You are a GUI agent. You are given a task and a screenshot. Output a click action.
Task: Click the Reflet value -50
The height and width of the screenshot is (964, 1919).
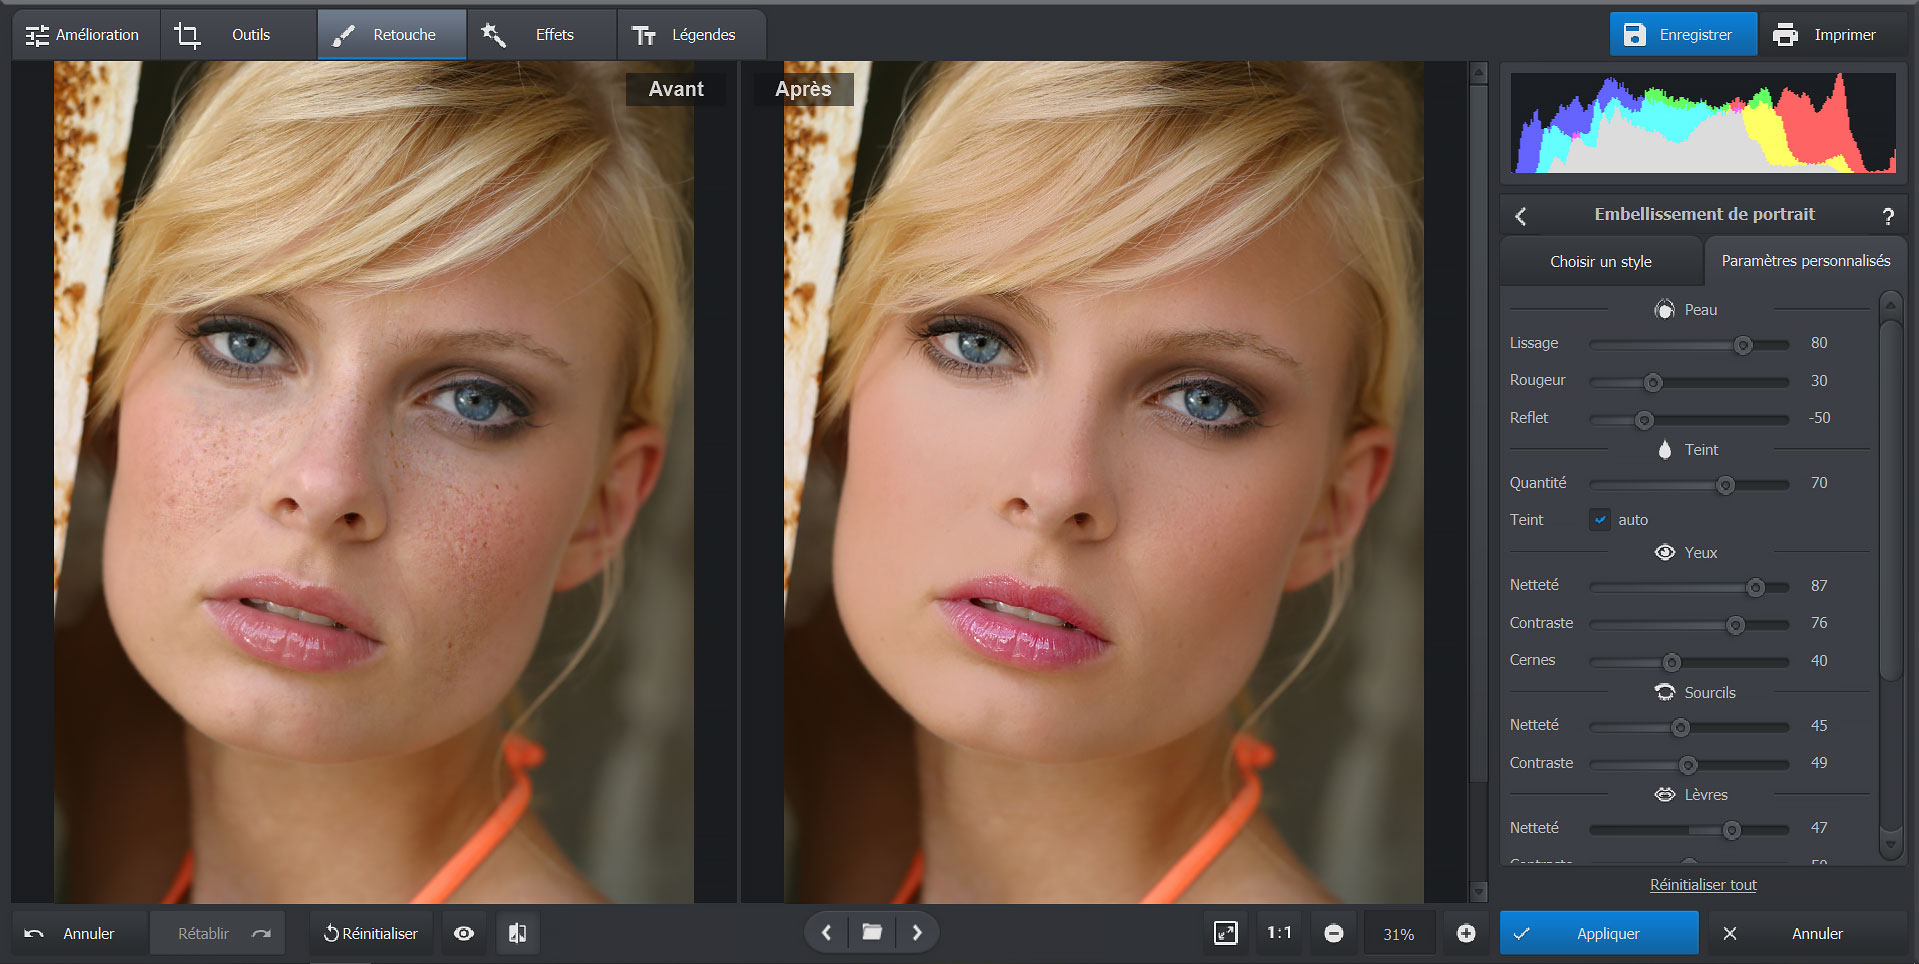click(x=1819, y=418)
